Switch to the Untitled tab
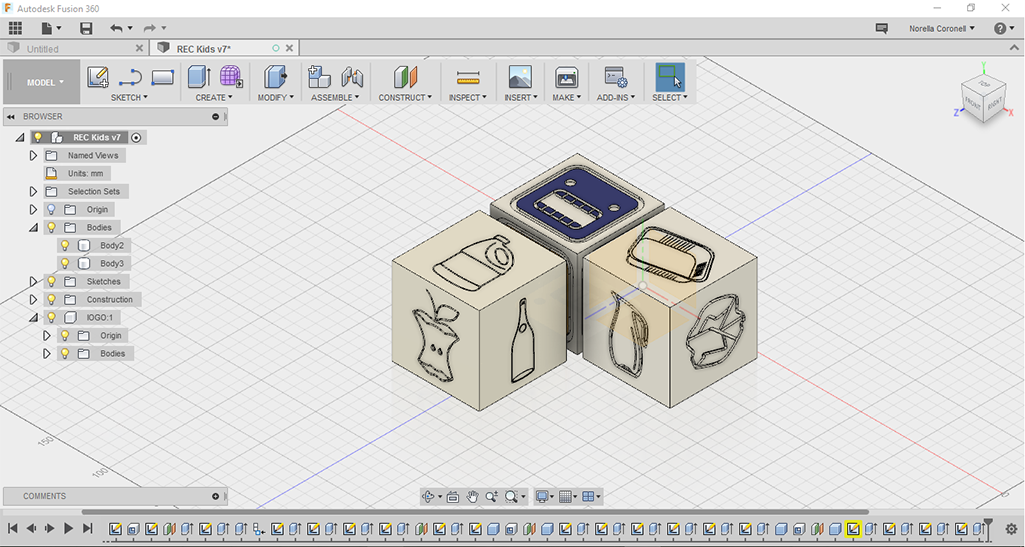Screen dimensions: 1025x547 [x=42, y=49]
